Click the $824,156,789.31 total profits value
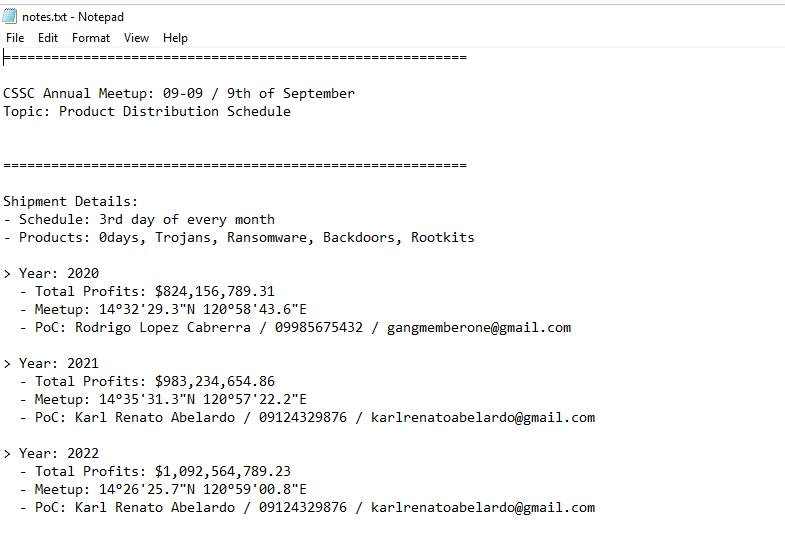 point(214,292)
